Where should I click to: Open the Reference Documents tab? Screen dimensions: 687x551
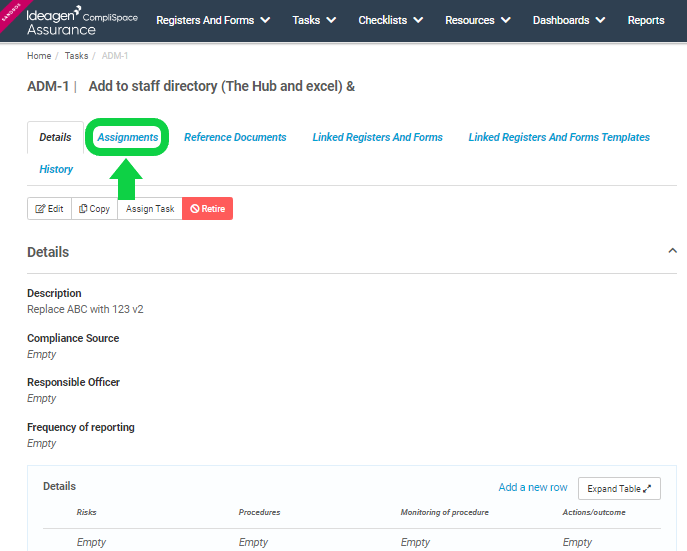point(235,137)
